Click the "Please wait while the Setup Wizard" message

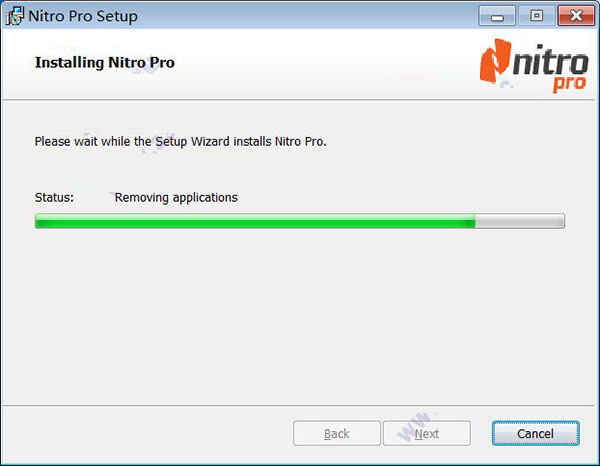pyautogui.click(x=180, y=142)
